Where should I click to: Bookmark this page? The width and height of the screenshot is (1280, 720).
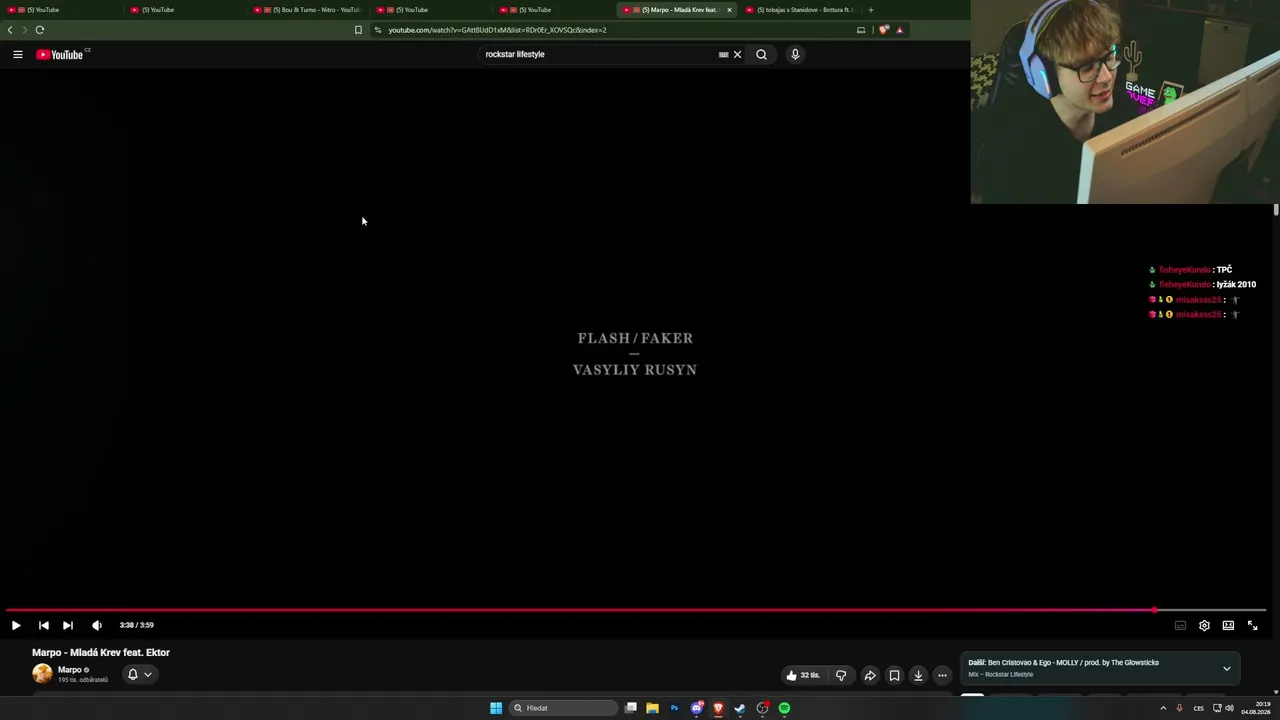coord(358,30)
